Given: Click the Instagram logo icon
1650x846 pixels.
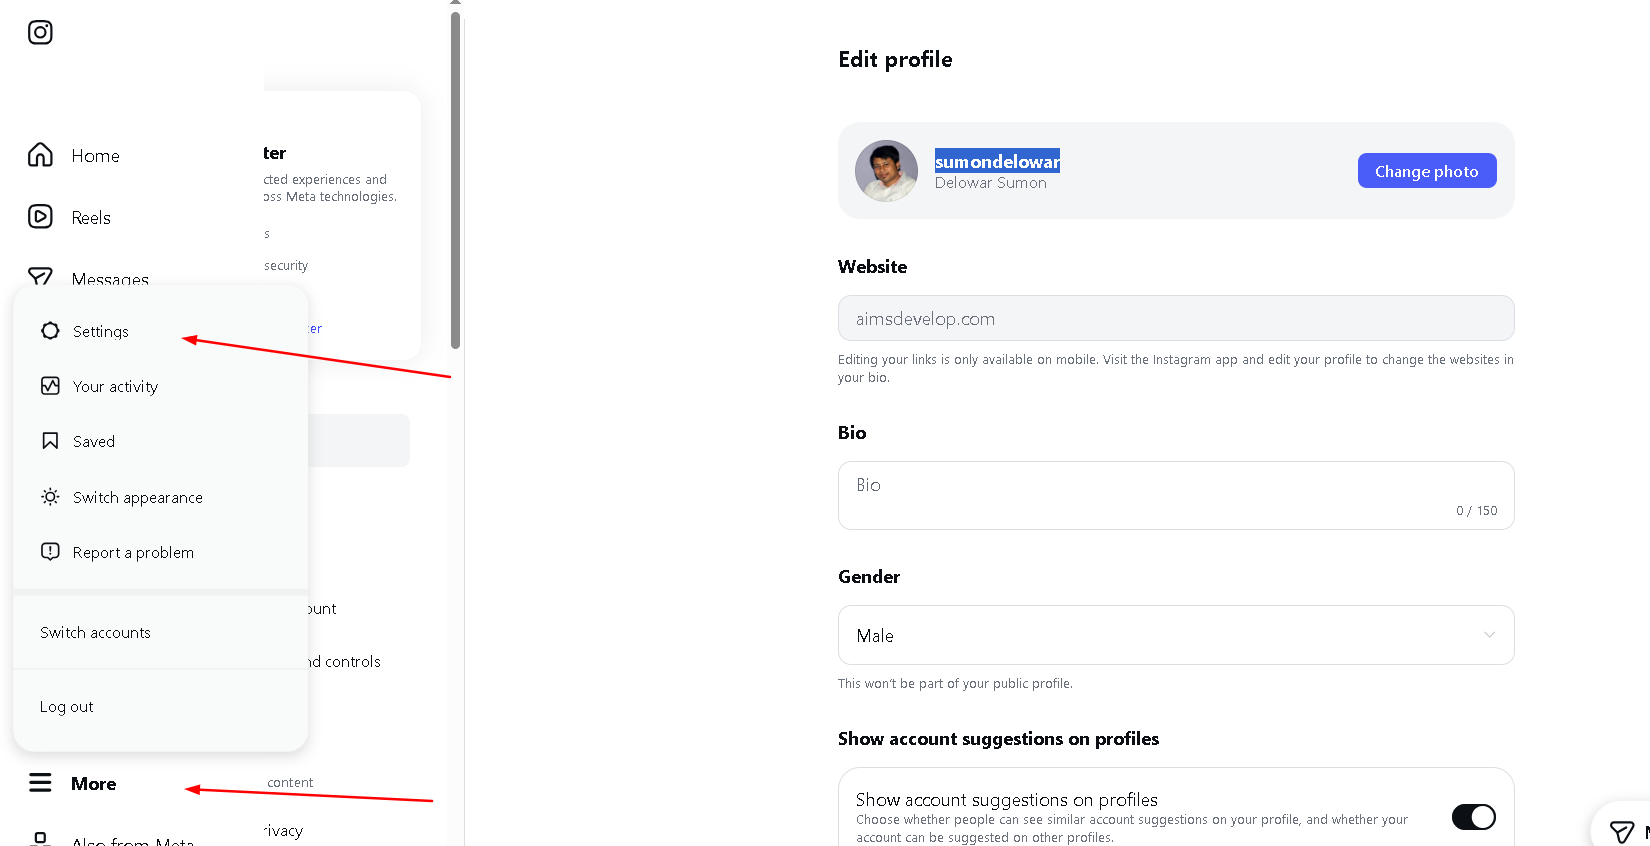Looking at the screenshot, I should tap(40, 33).
